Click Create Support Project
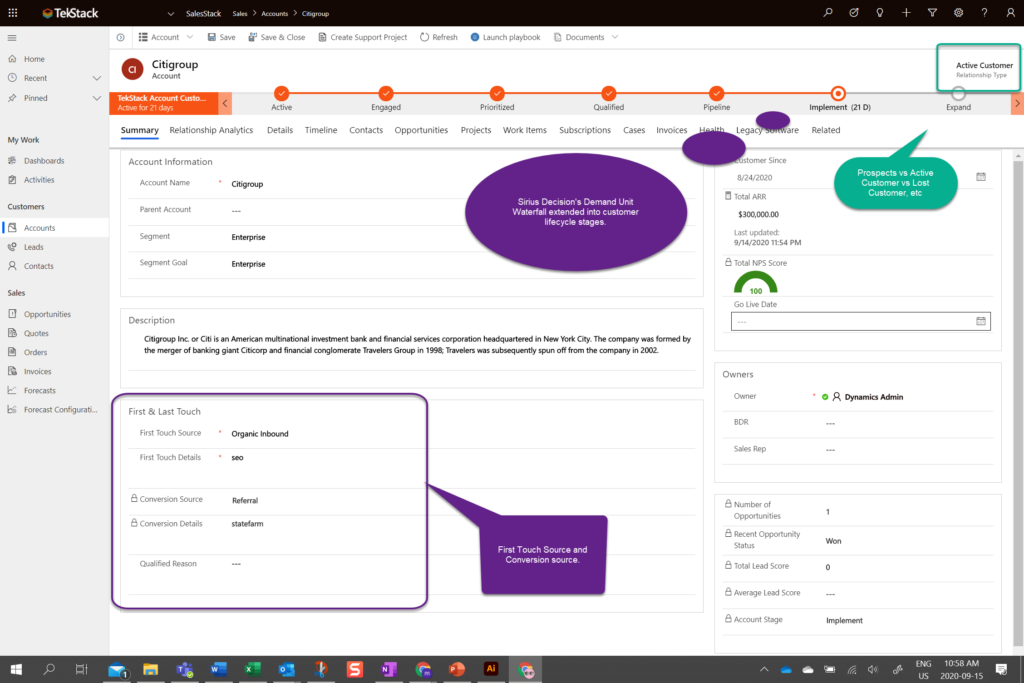The image size is (1024, 683). coord(362,37)
